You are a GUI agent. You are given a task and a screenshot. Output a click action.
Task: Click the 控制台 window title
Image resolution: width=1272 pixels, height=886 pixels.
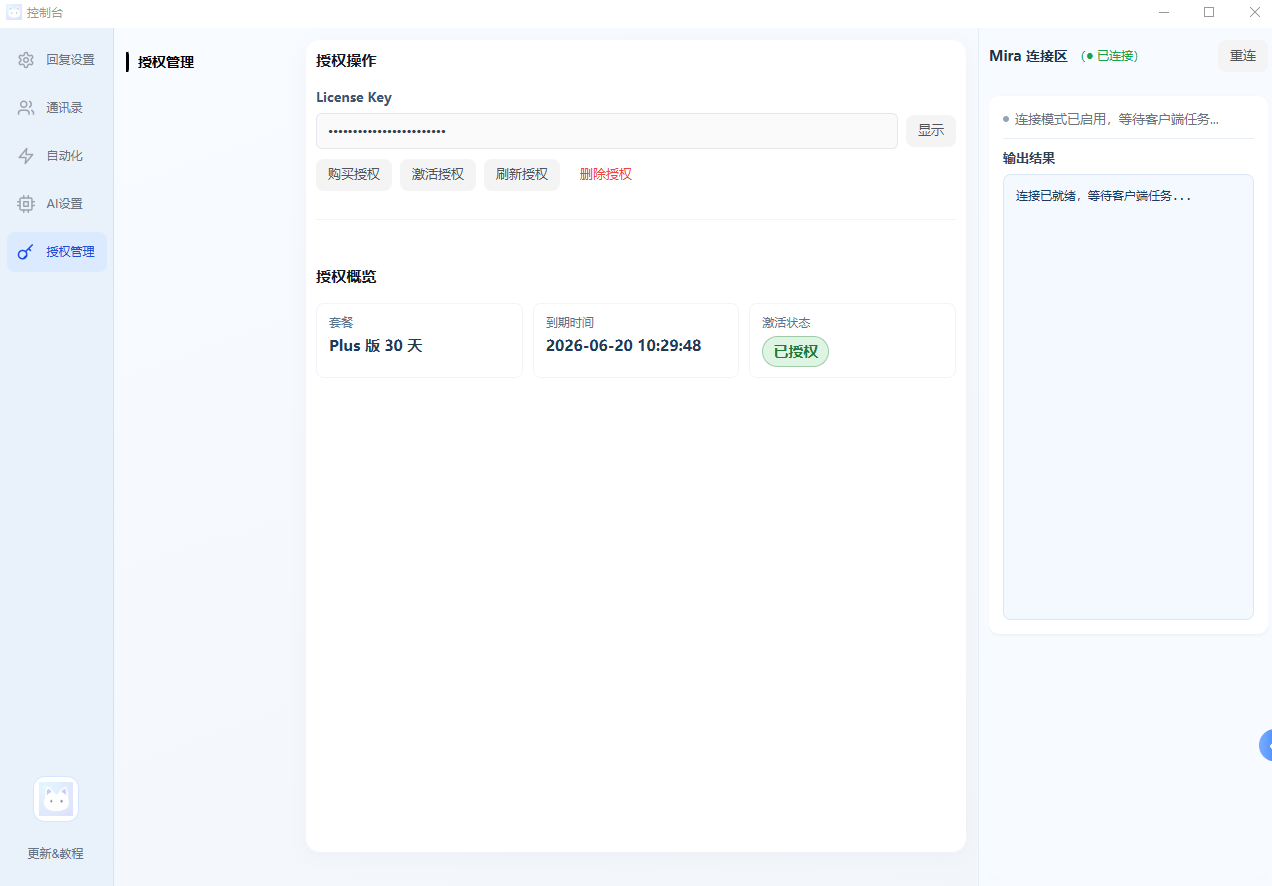[45, 13]
